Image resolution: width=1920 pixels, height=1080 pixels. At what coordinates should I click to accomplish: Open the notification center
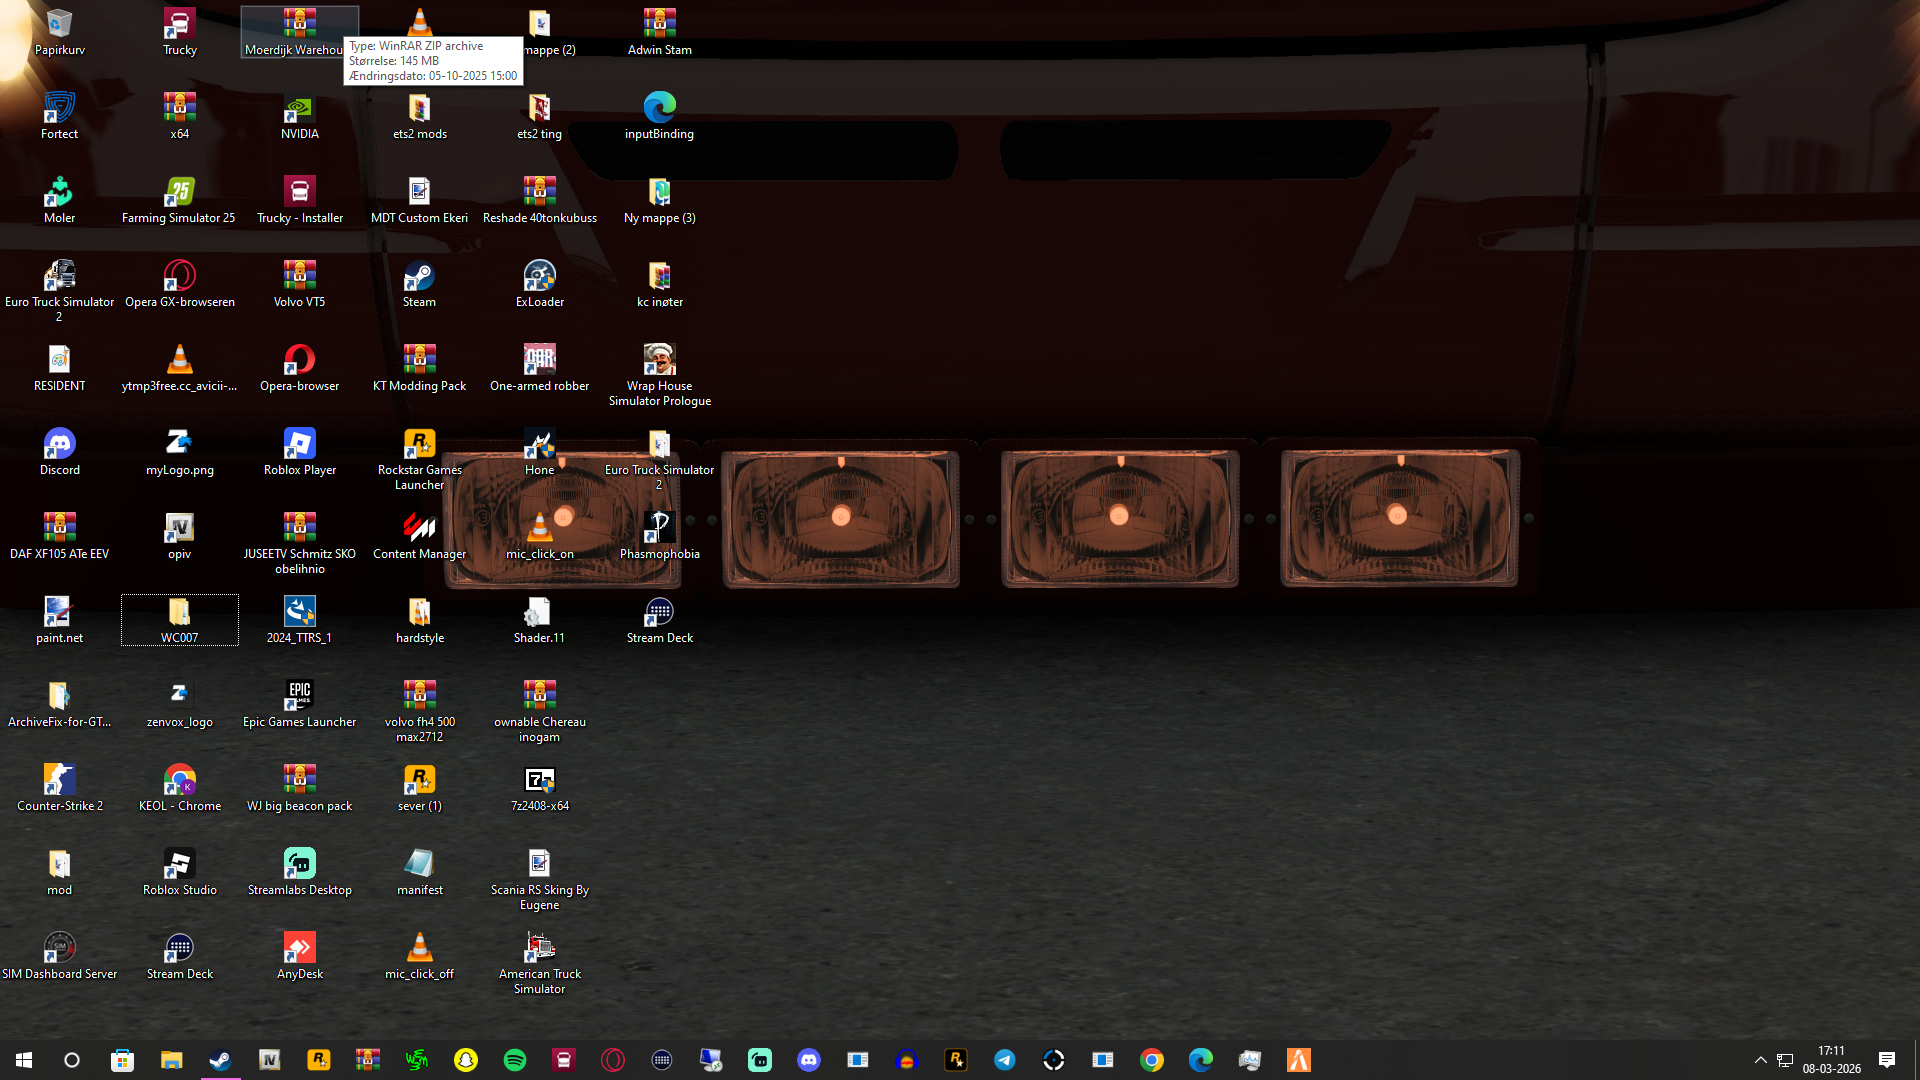pyautogui.click(x=1887, y=1060)
